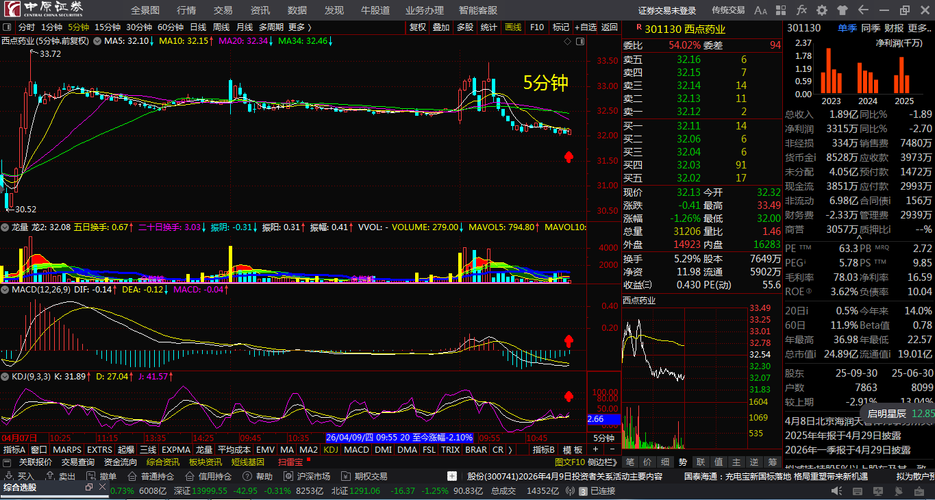The image size is (935, 500).
Task: Add stock via +自选 button
Action: click(x=586, y=27)
